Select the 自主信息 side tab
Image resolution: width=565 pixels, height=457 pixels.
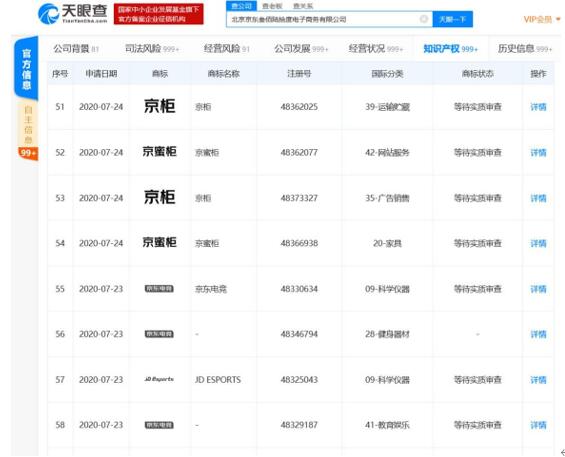pos(28,124)
